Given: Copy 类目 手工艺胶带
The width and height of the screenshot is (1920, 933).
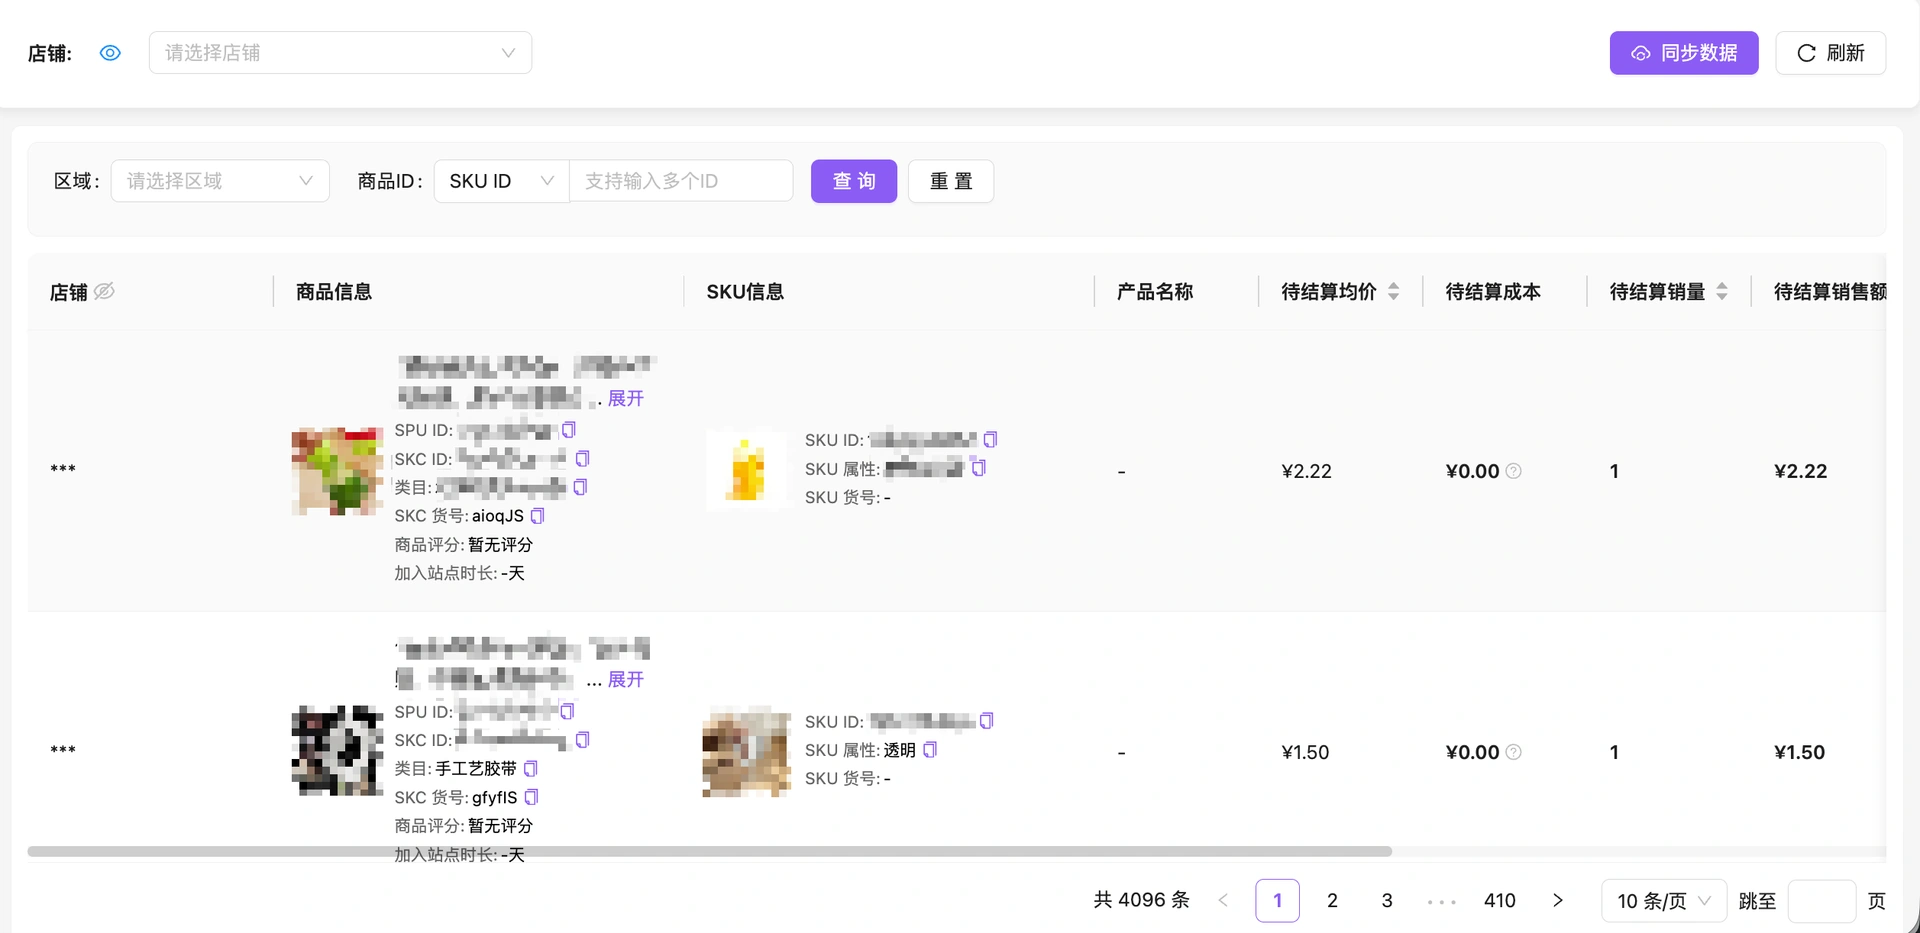Looking at the screenshot, I should pyautogui.click(x=531, y=768).
